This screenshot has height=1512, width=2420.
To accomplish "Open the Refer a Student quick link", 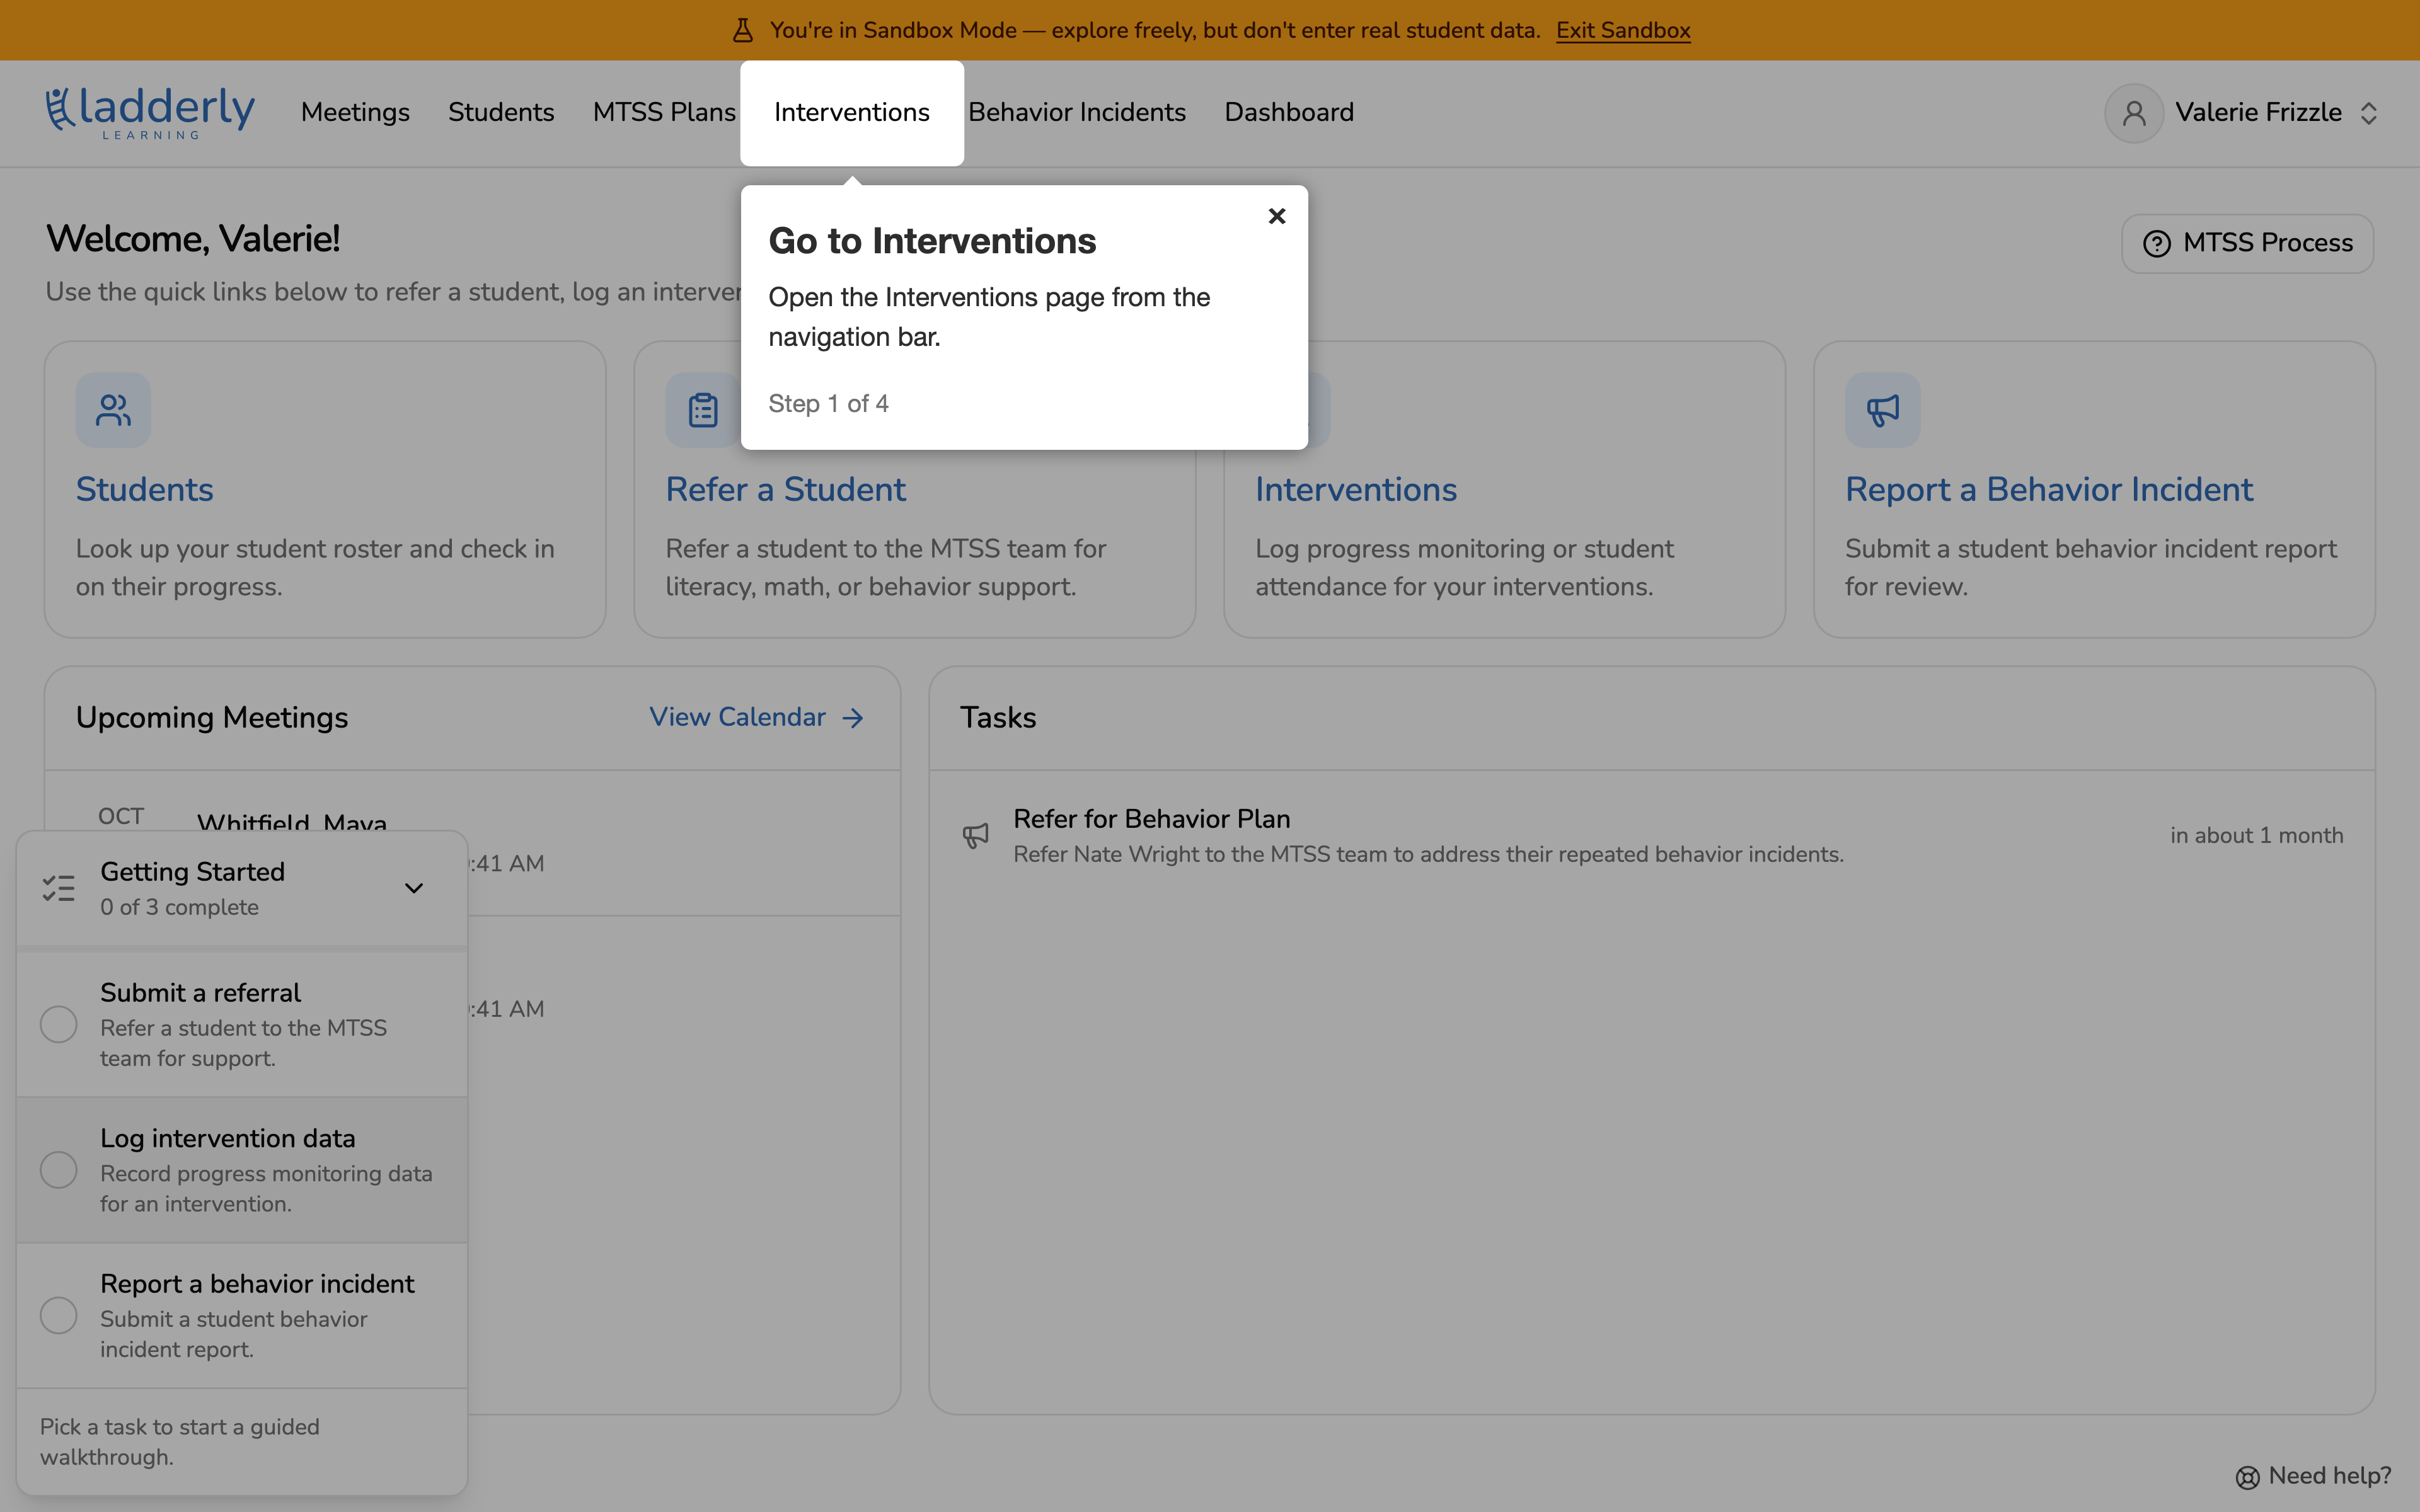I will (x=786, y=489).
